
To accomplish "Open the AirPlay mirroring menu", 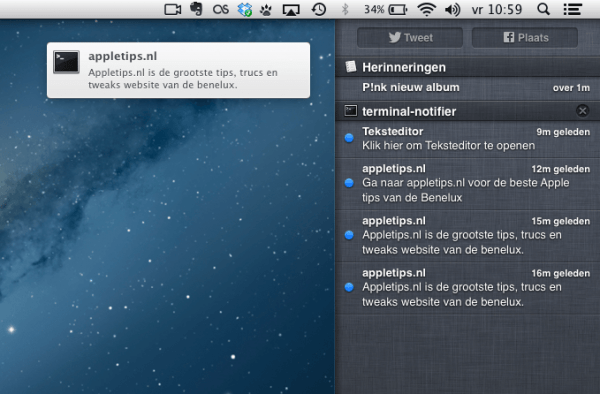I will pos(291,10).
